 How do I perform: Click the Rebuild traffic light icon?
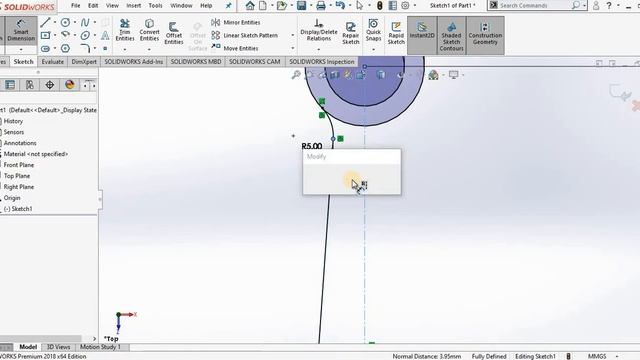pyautogui.click(x=380, y=6)
